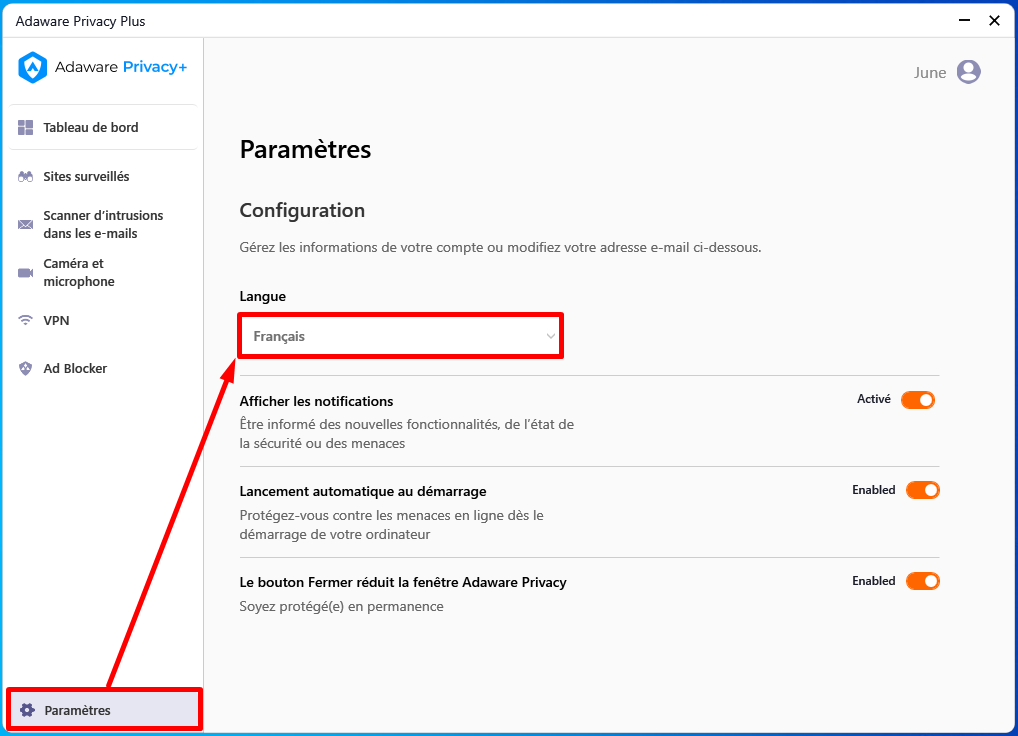Viewport: 1018px width, 736px height.
Task: Click the Paramètres gear icon
Action: pos(27,710)
